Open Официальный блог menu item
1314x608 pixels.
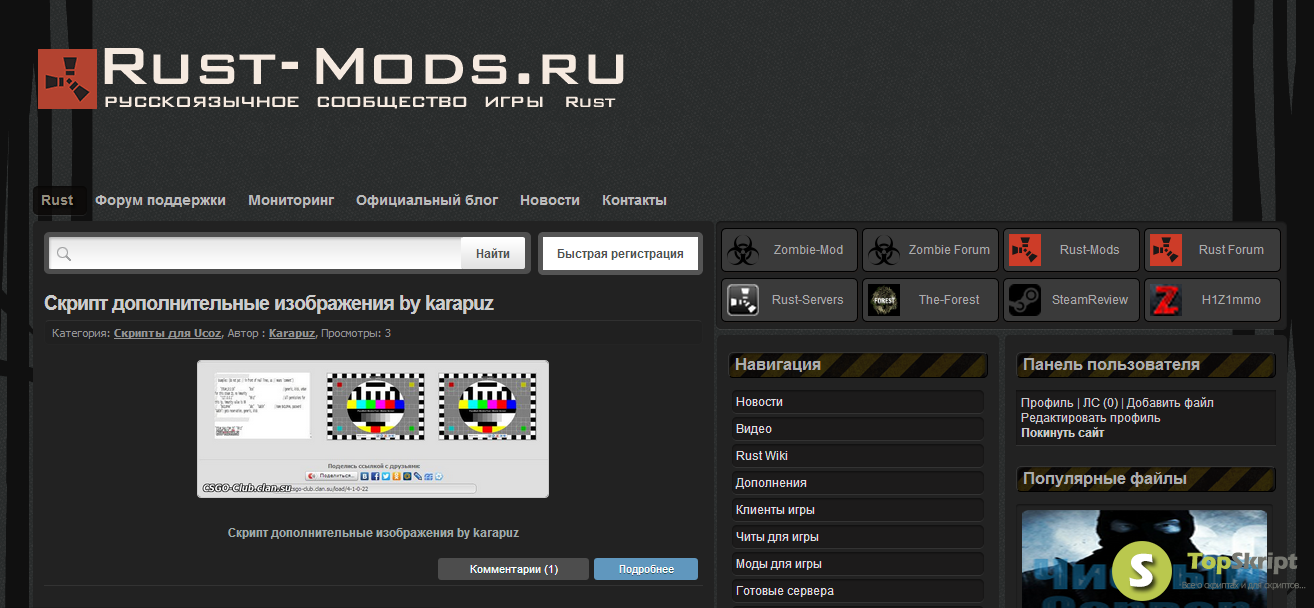click(427, 200)
